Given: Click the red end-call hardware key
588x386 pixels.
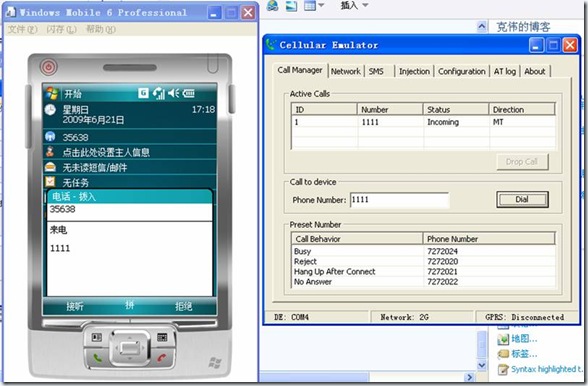Looking at the screenshot, I should tap(162, 358).
